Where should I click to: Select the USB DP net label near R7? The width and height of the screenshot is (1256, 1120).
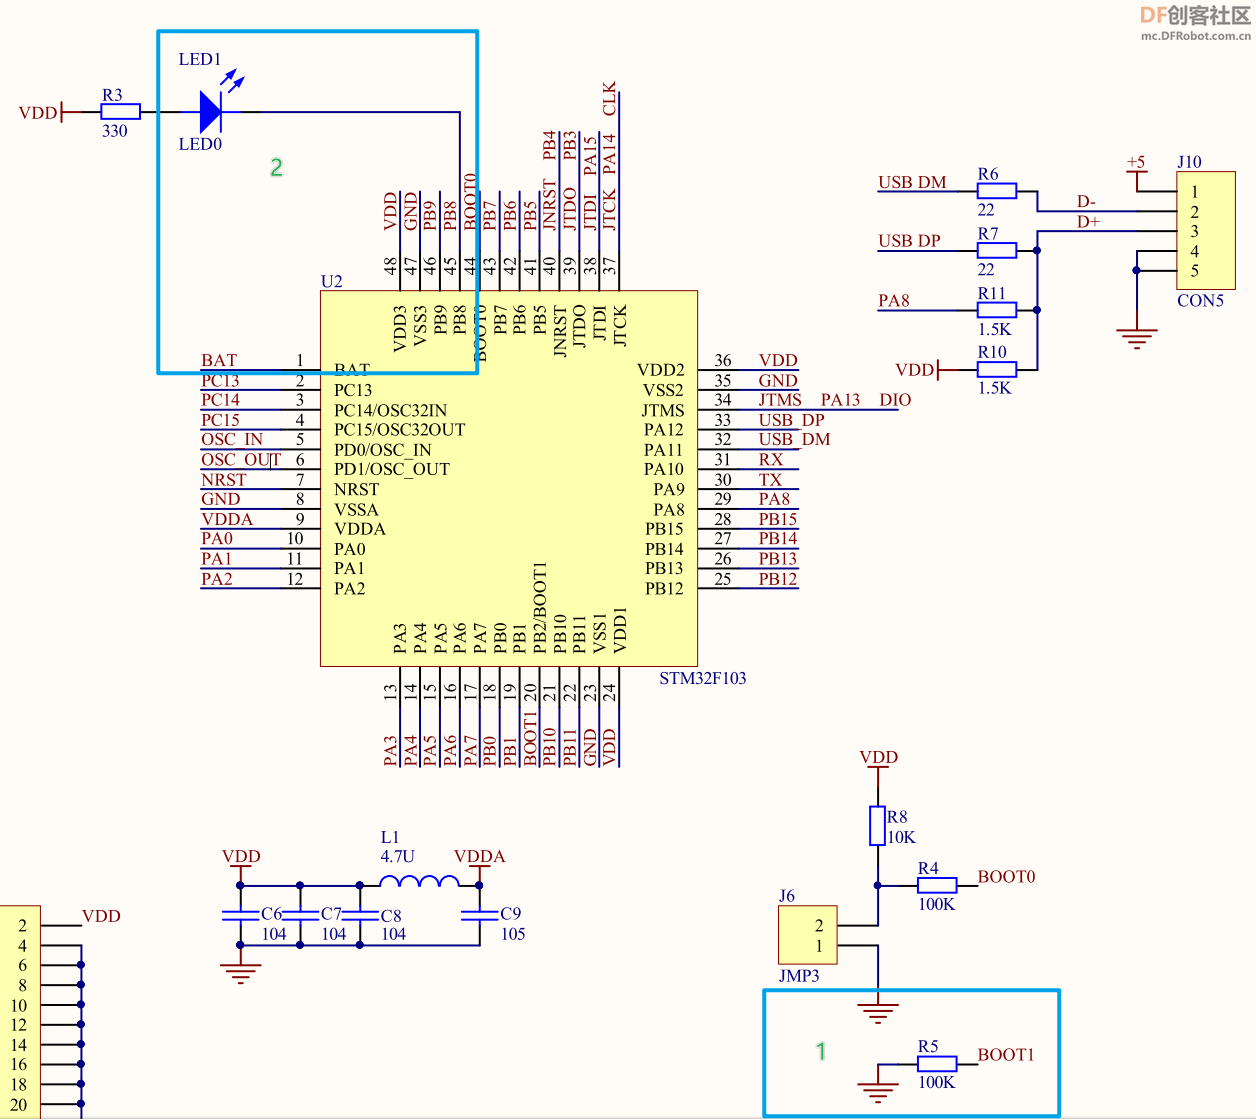[909, 241]
